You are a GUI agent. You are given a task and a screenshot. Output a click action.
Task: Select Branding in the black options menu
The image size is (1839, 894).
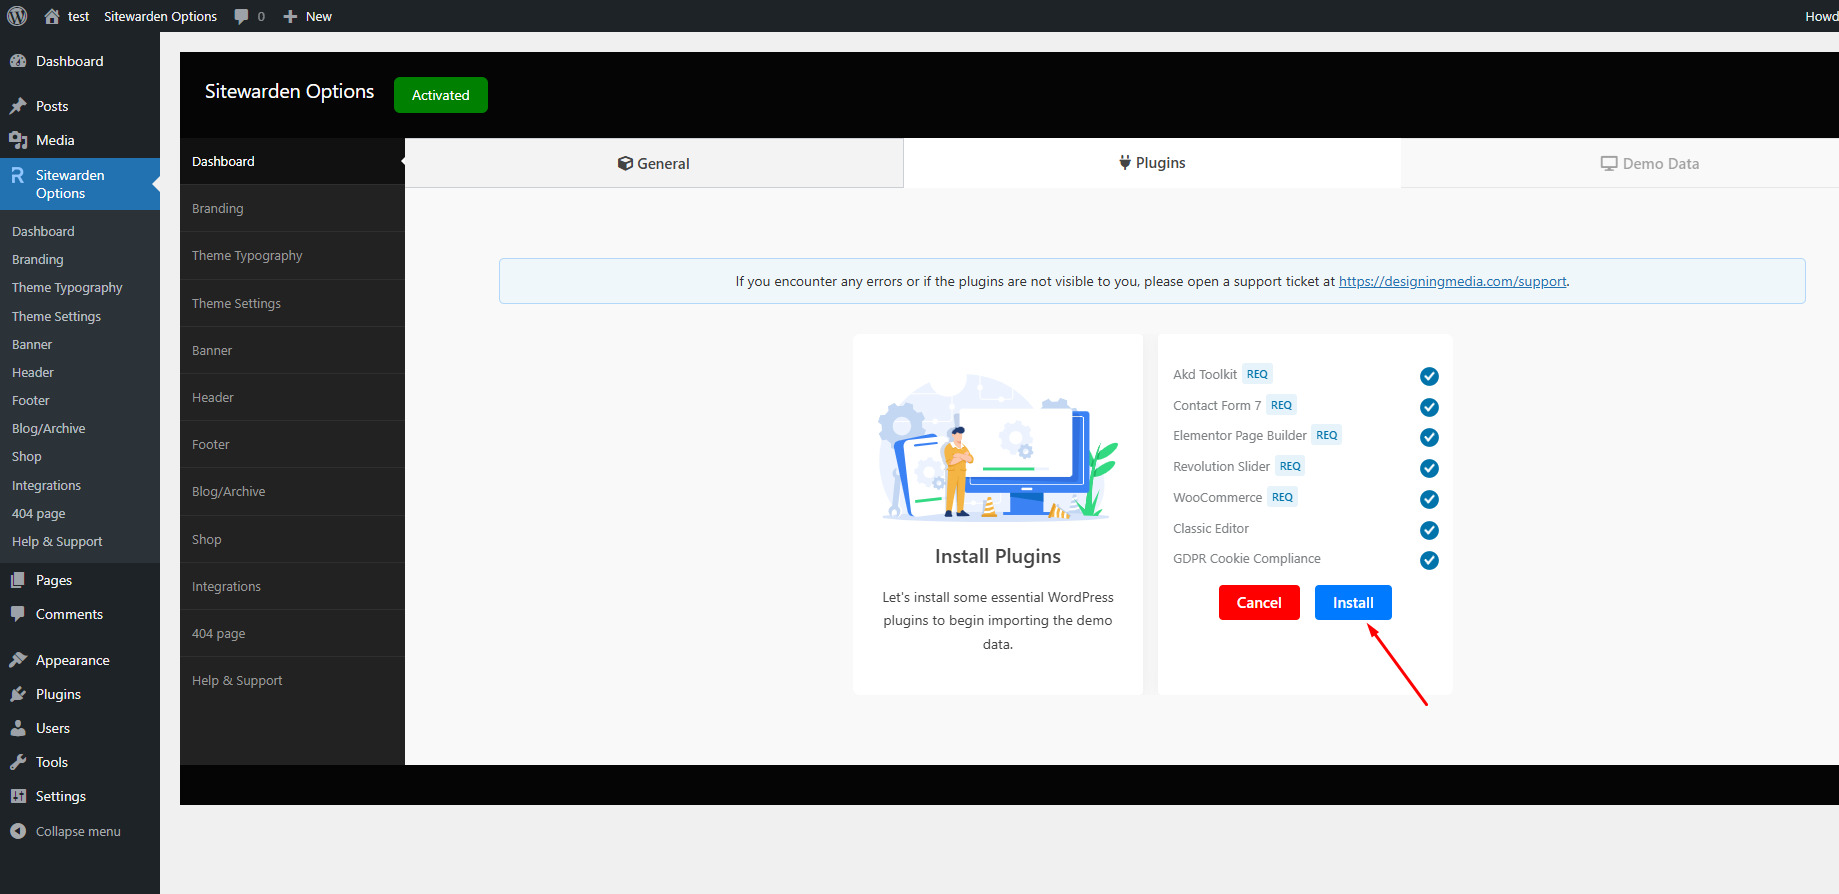(x=292, y=208)
